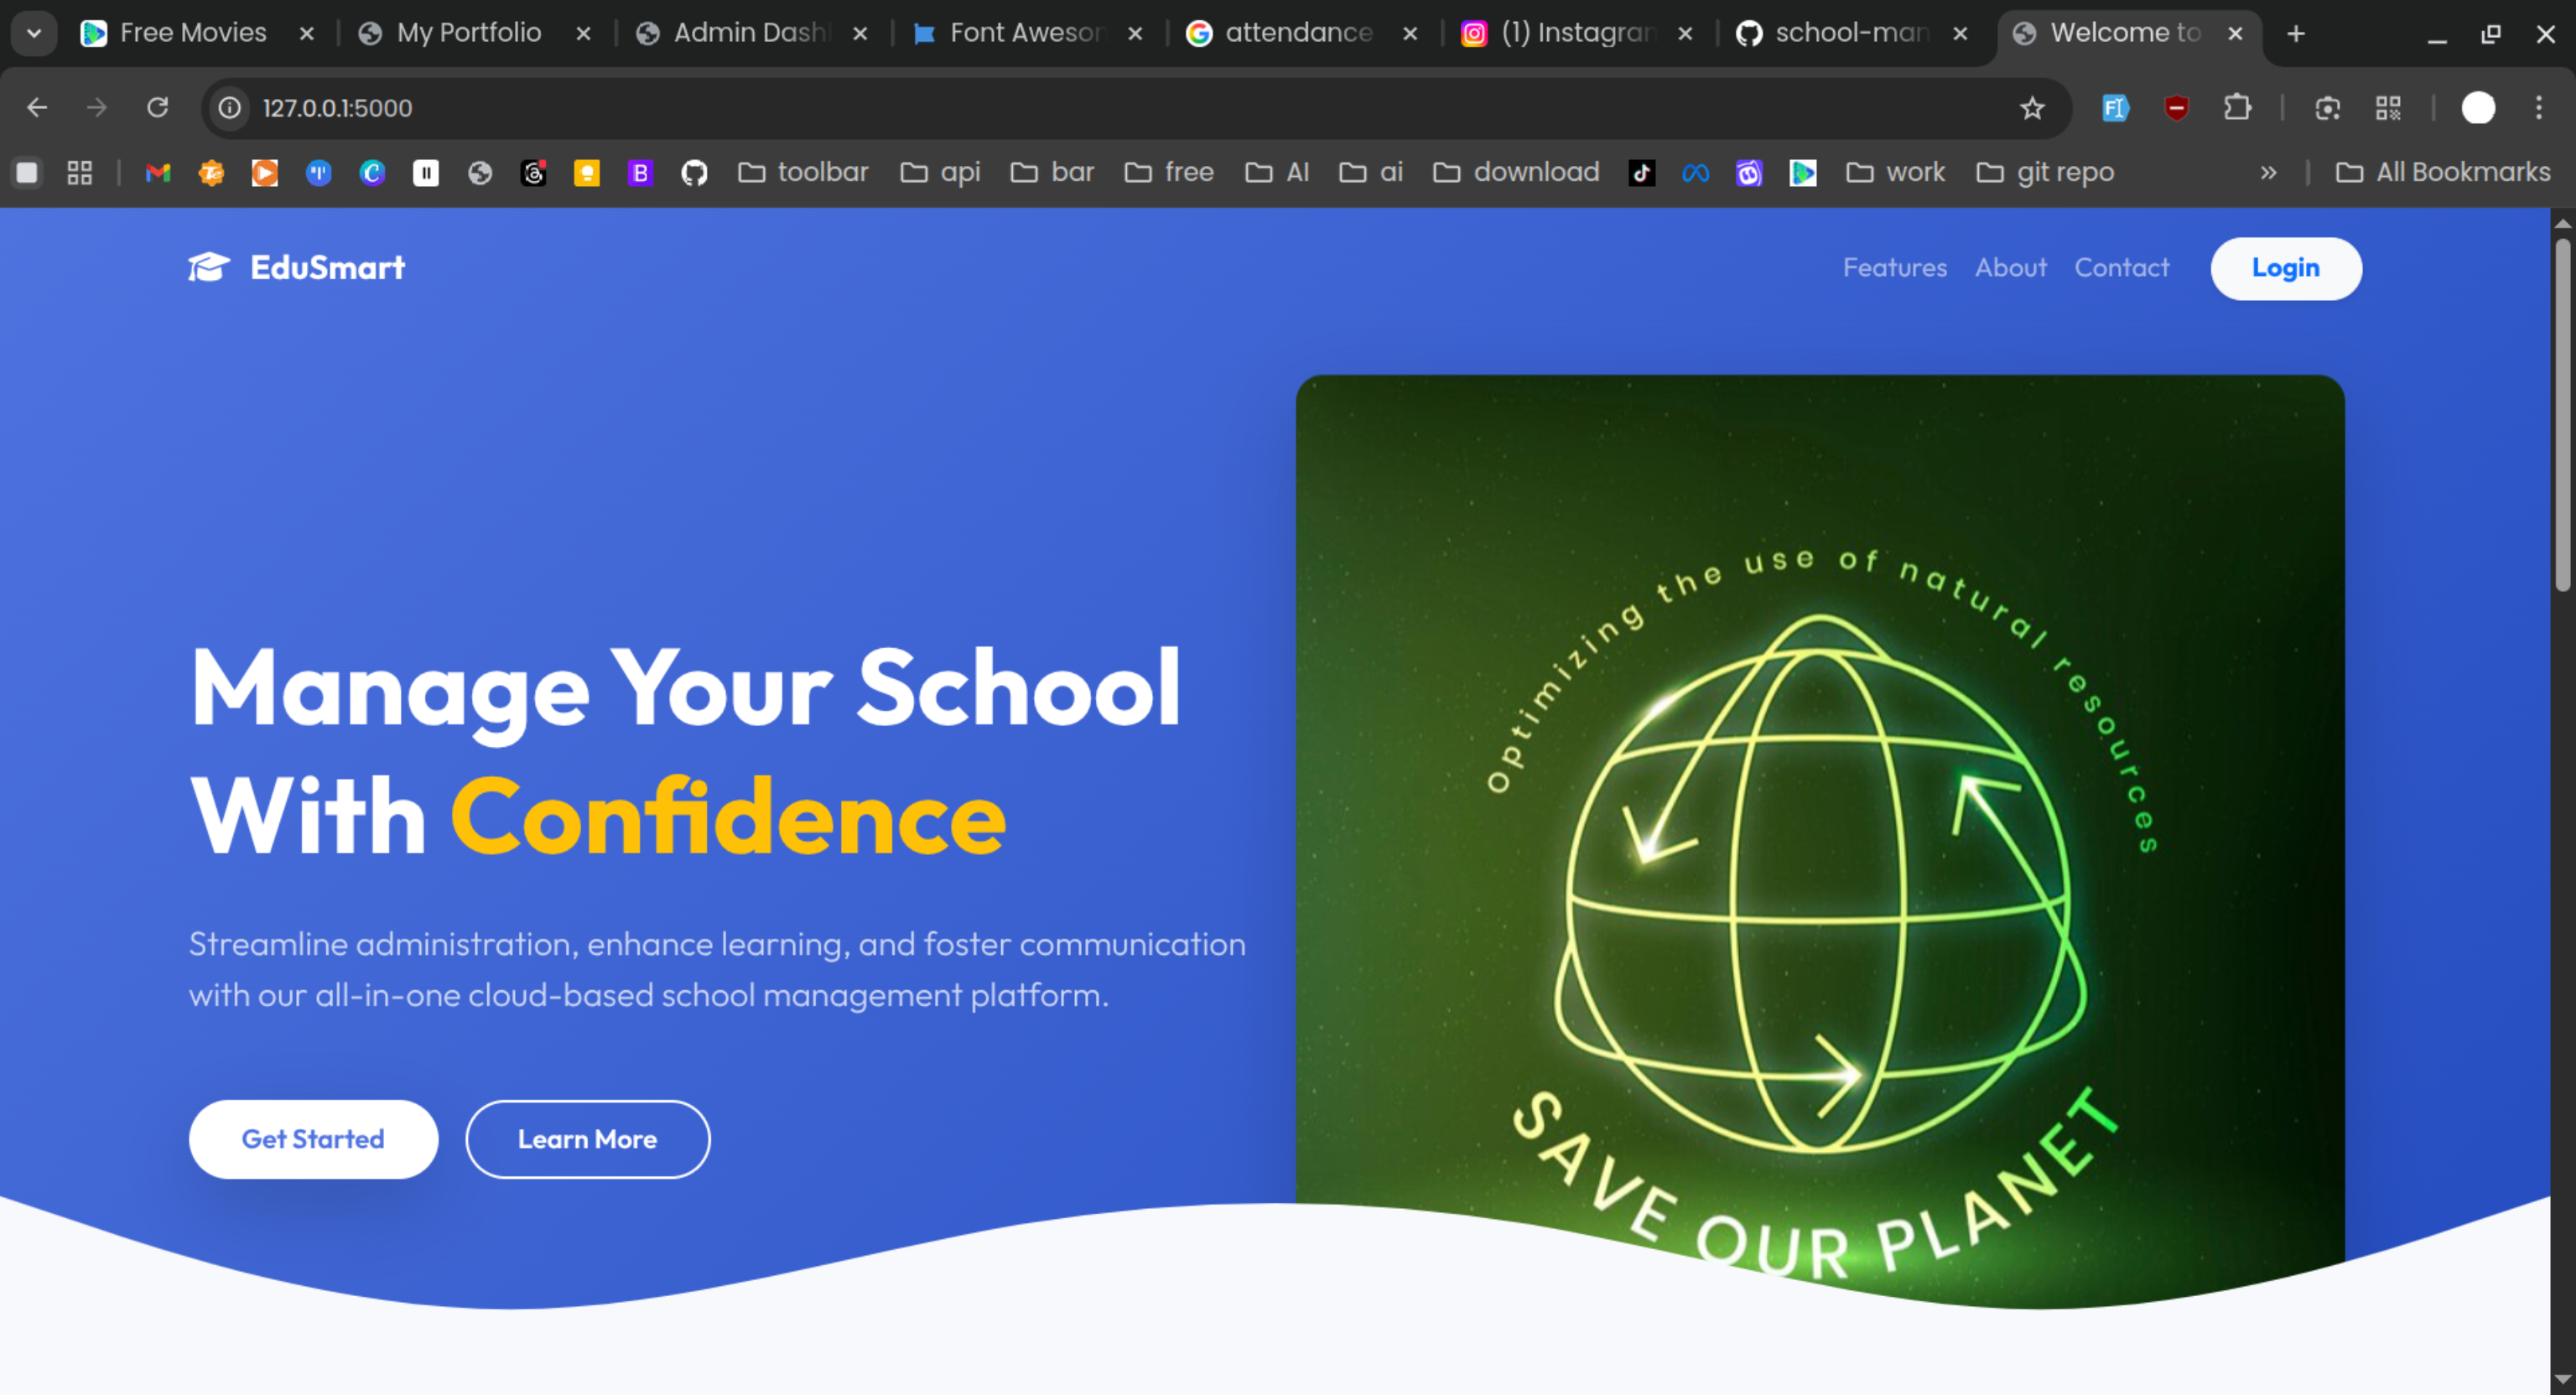
Task: Open the TikTok bookmark
Action: [x=1641, y=172]
